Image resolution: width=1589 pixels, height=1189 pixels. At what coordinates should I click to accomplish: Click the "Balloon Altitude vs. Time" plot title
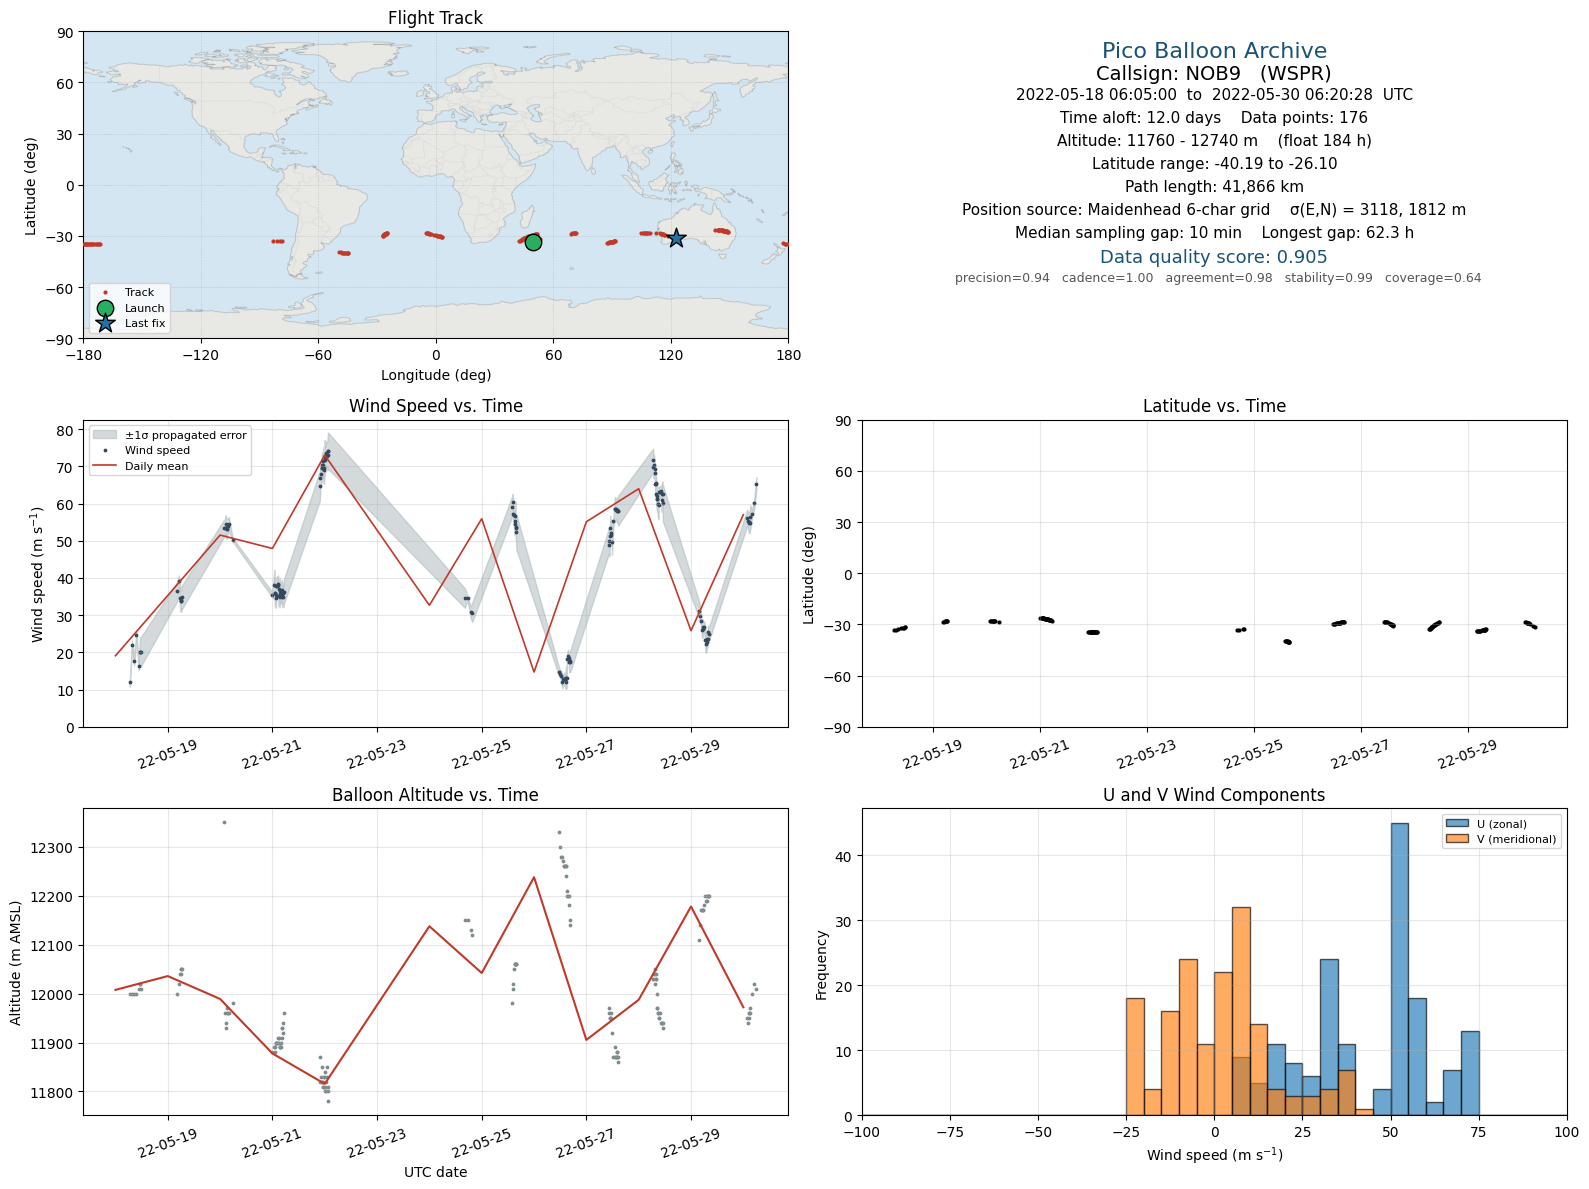pos(435,795)
